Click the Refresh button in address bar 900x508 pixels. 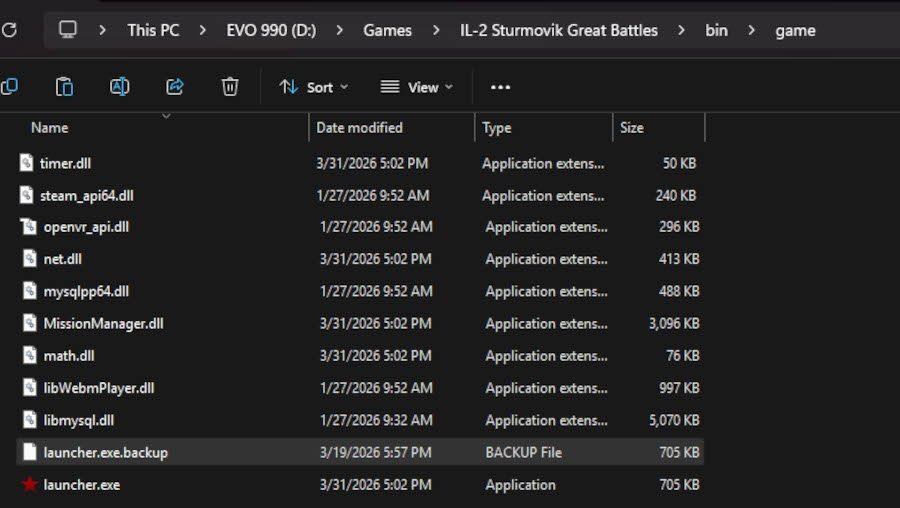9,30
